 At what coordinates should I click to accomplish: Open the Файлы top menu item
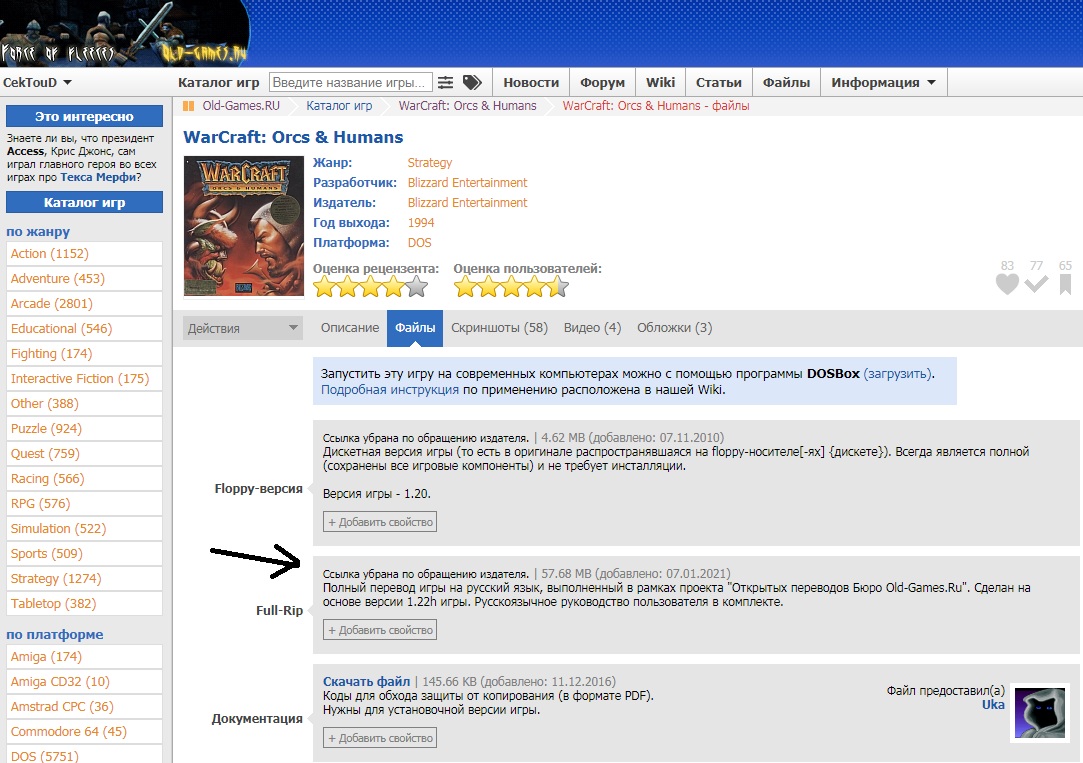click(786, 82)
